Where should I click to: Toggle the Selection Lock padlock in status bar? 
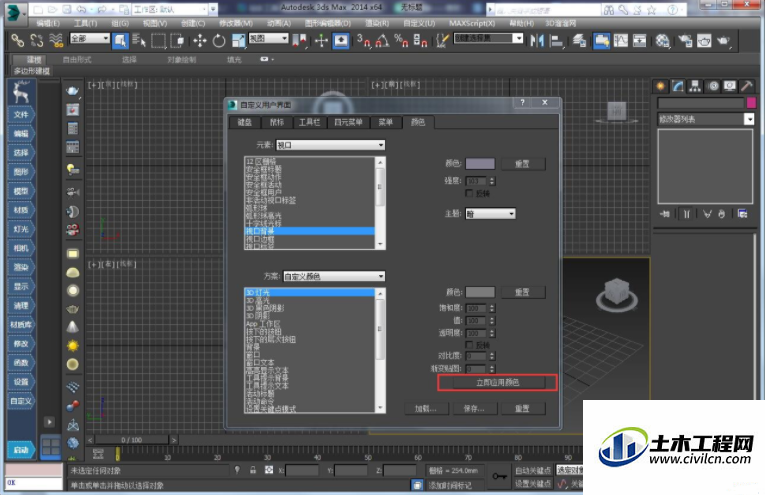(253, 470)
